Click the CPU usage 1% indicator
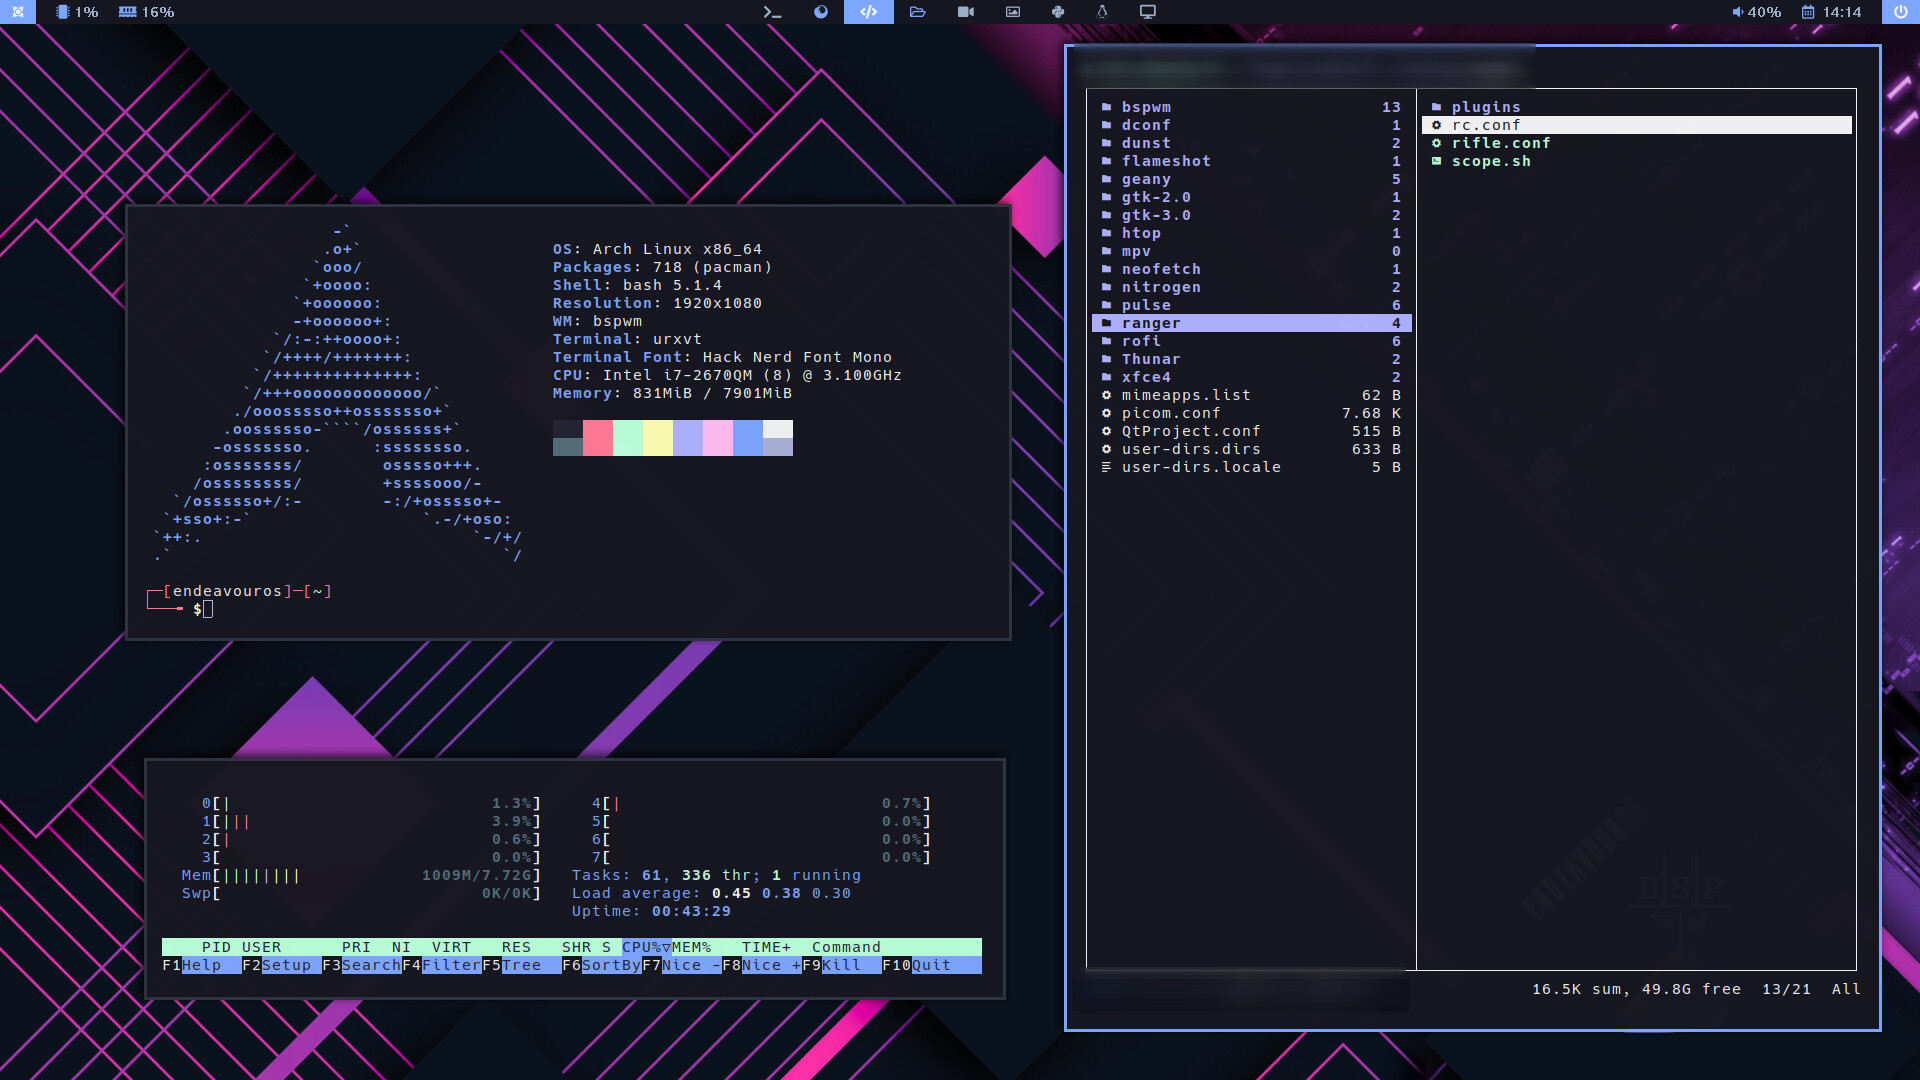 (77, 12)
